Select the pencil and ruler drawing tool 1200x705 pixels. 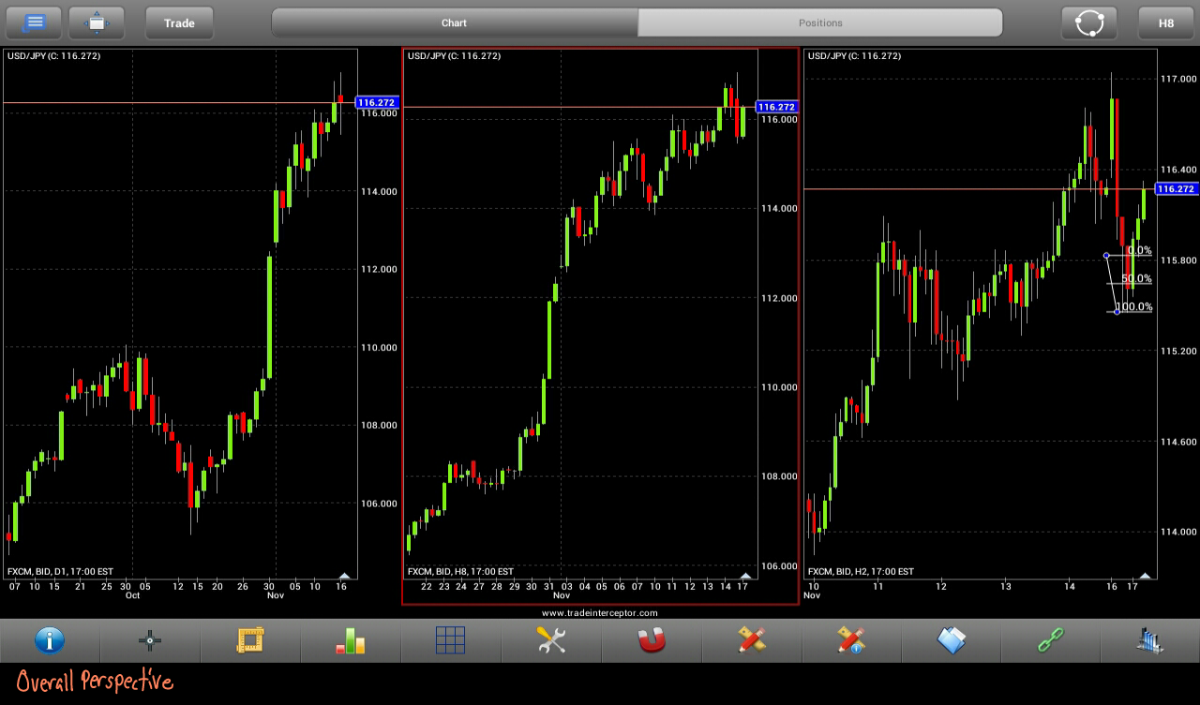751,640
